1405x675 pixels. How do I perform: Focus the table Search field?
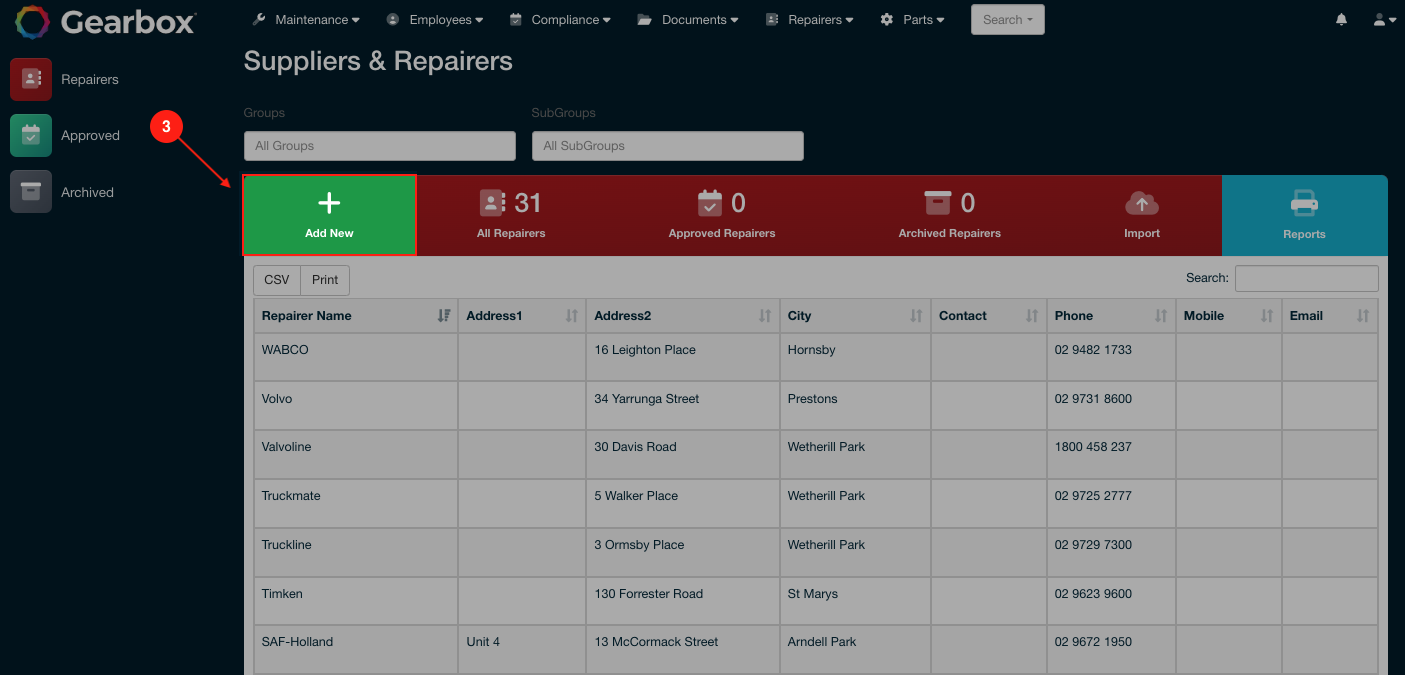pos(1306,278)
